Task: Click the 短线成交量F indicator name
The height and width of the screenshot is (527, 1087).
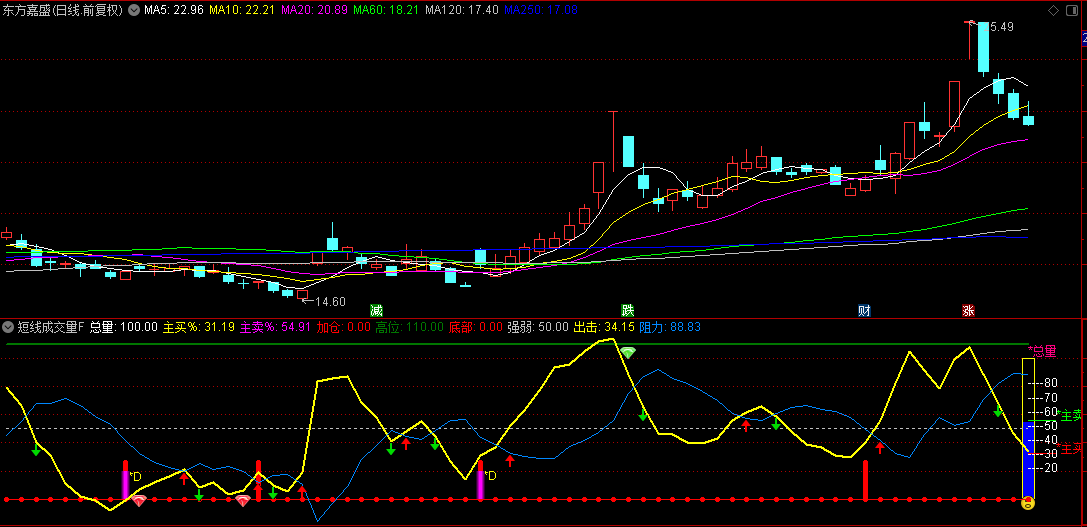Action: tap(51, 326)
